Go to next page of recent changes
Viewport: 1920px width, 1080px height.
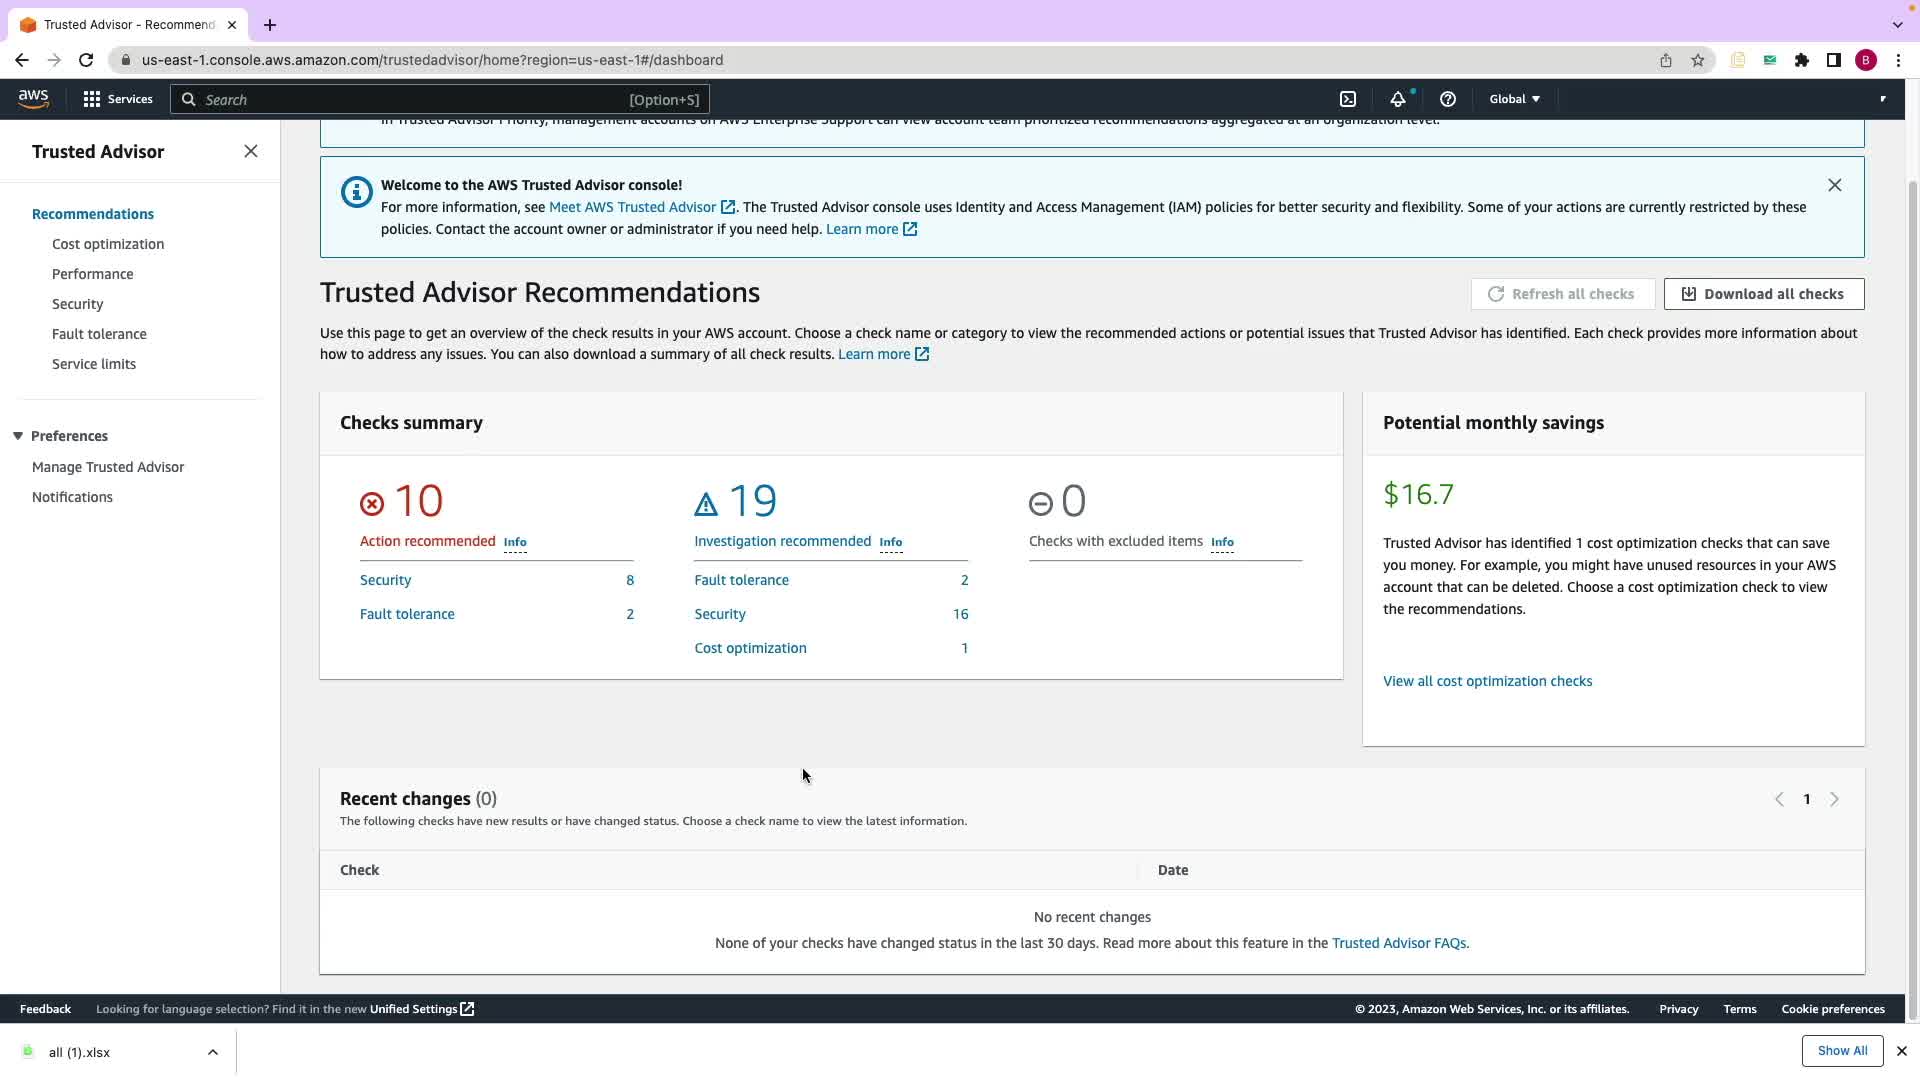click(1834, 799)
